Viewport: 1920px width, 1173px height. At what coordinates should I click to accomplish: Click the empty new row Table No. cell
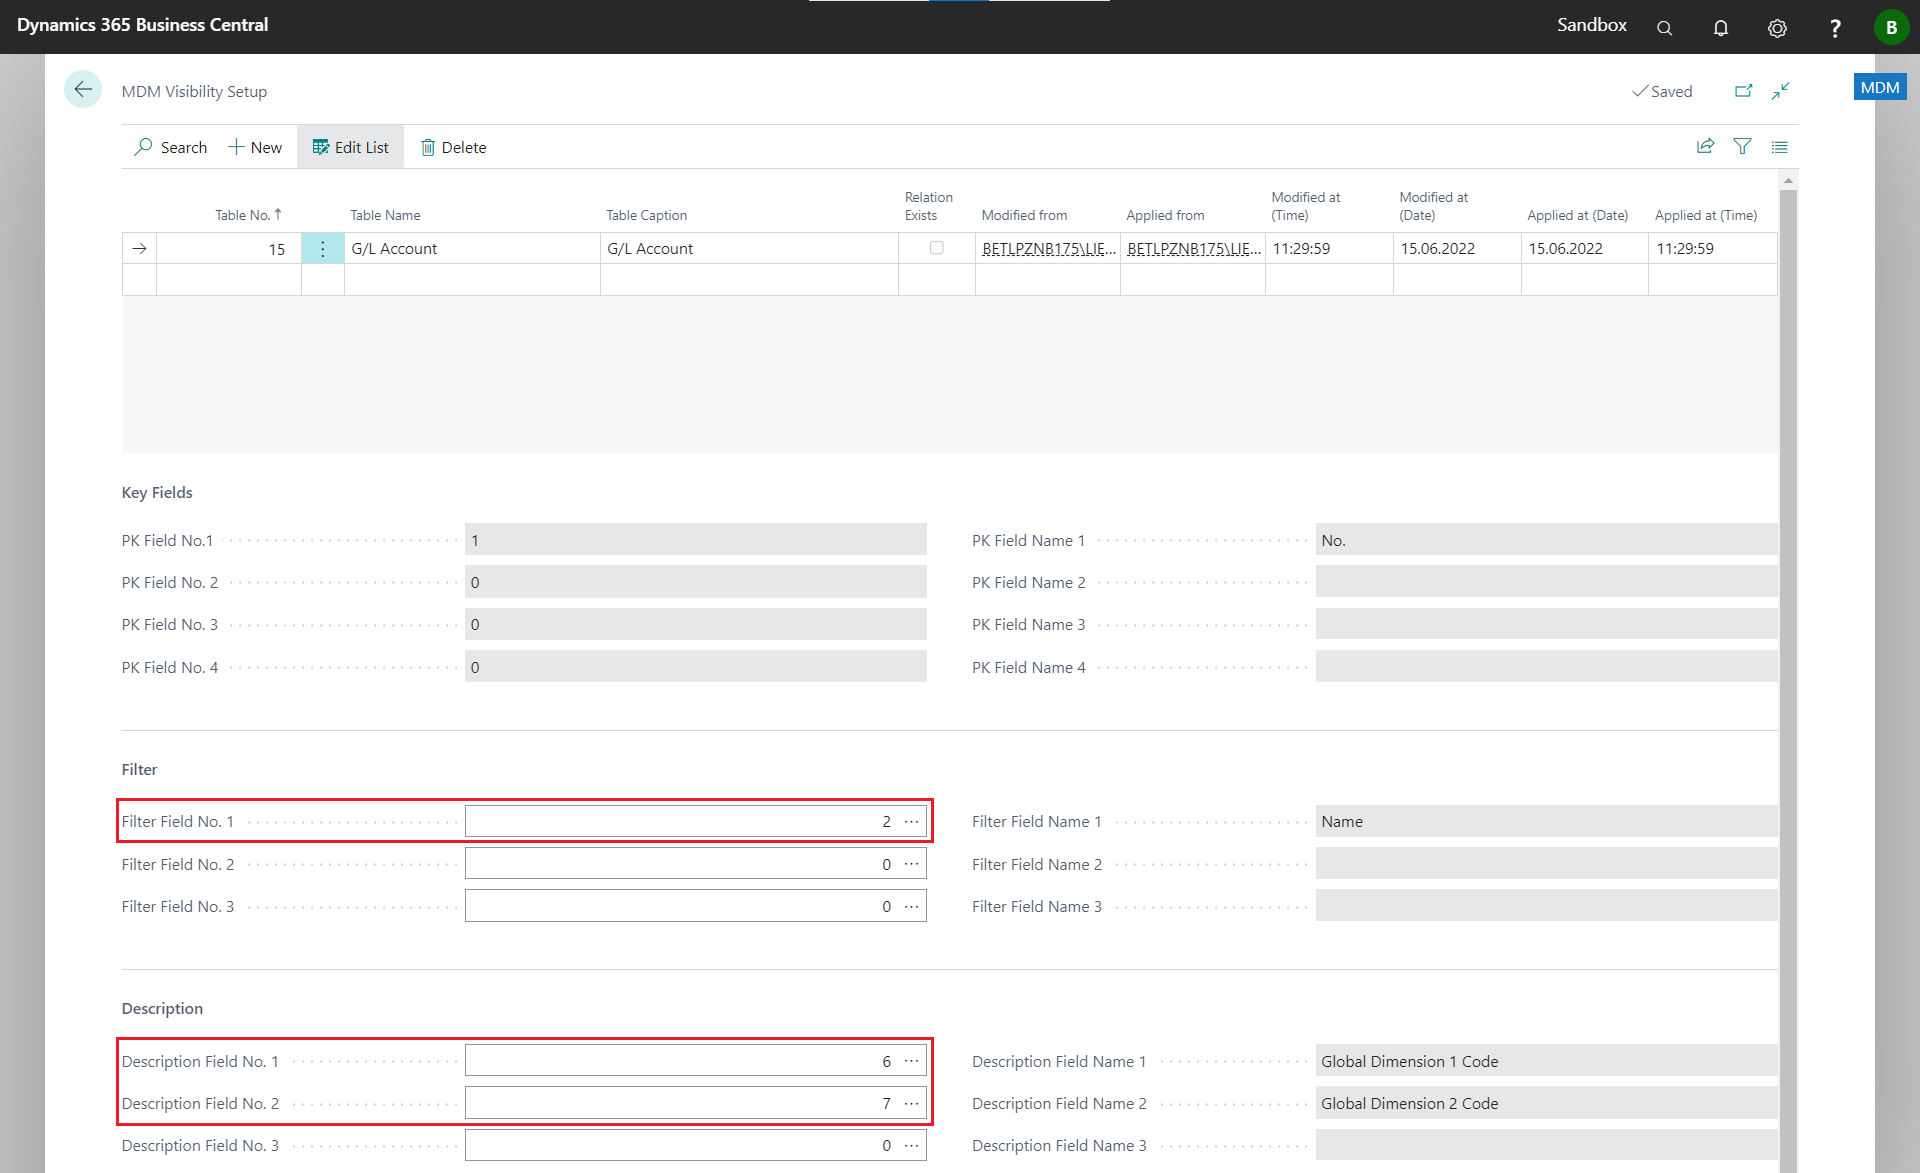pyautogui.click(x=229, y=279)
